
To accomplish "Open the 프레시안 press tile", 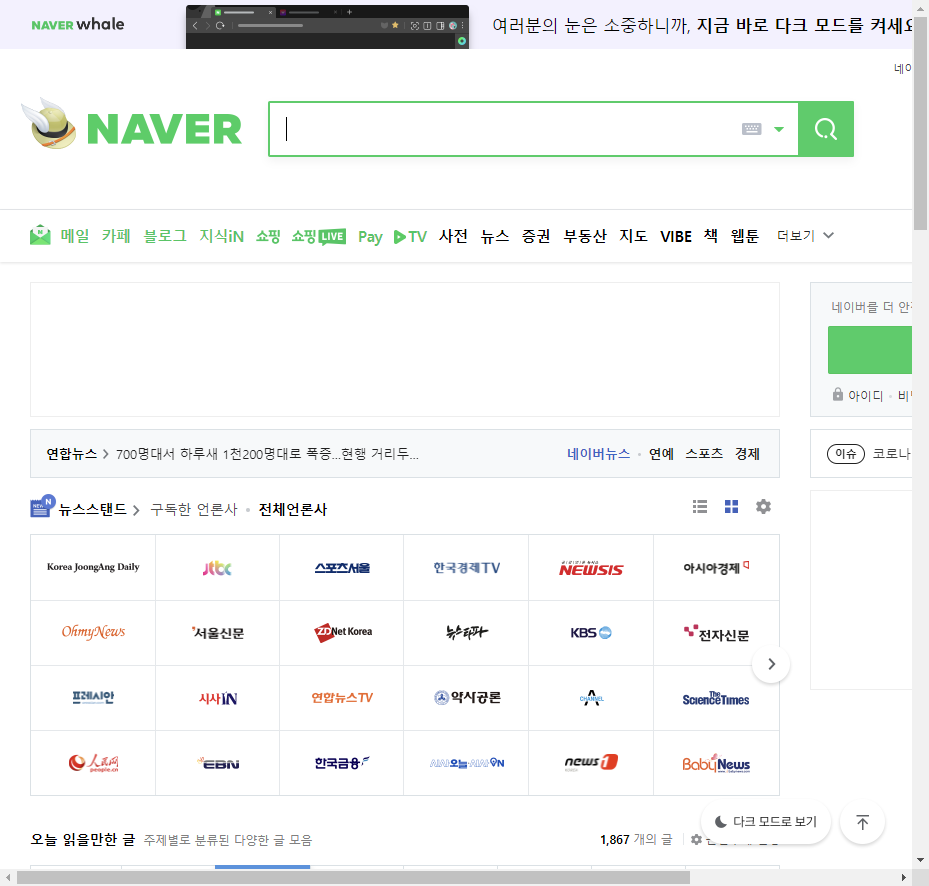I will (x=93, y=698).
